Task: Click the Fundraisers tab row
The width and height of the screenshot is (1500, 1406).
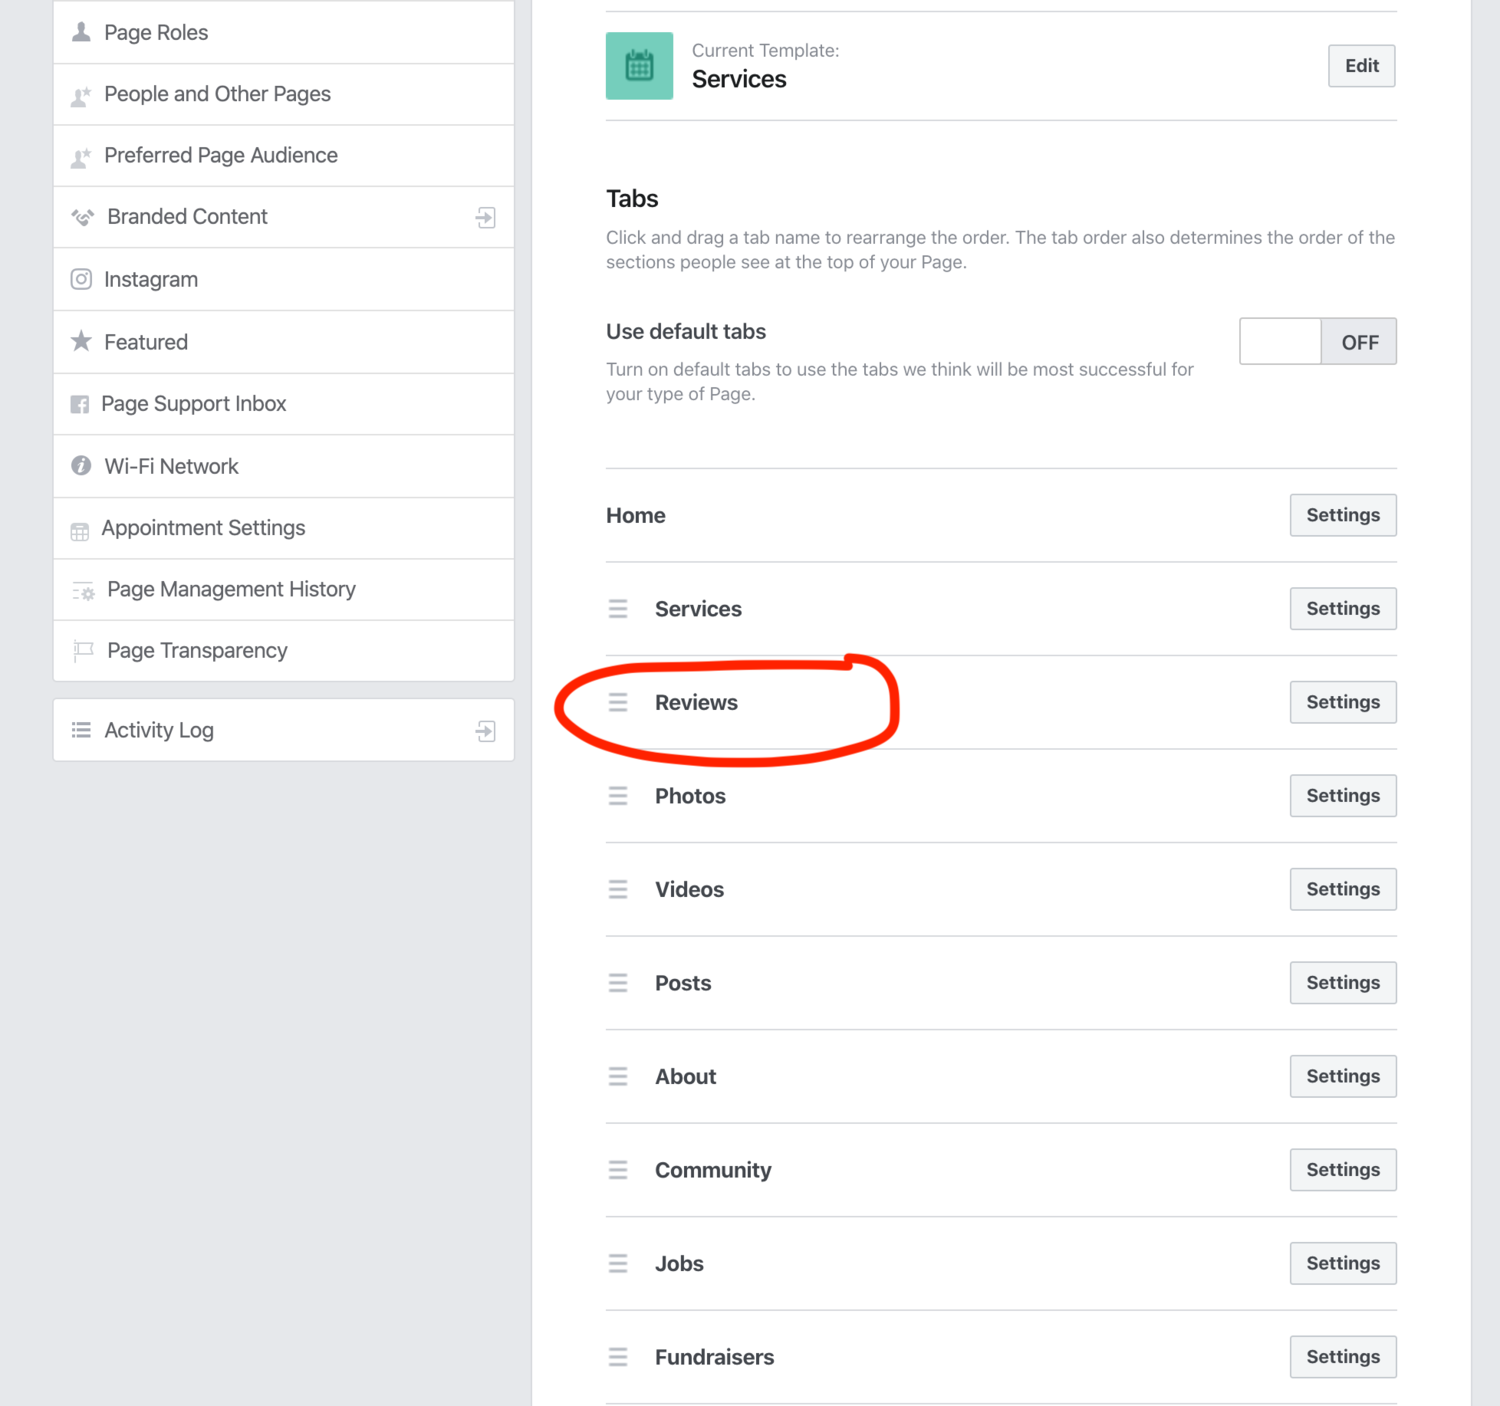Action: coord(1001,1357)
